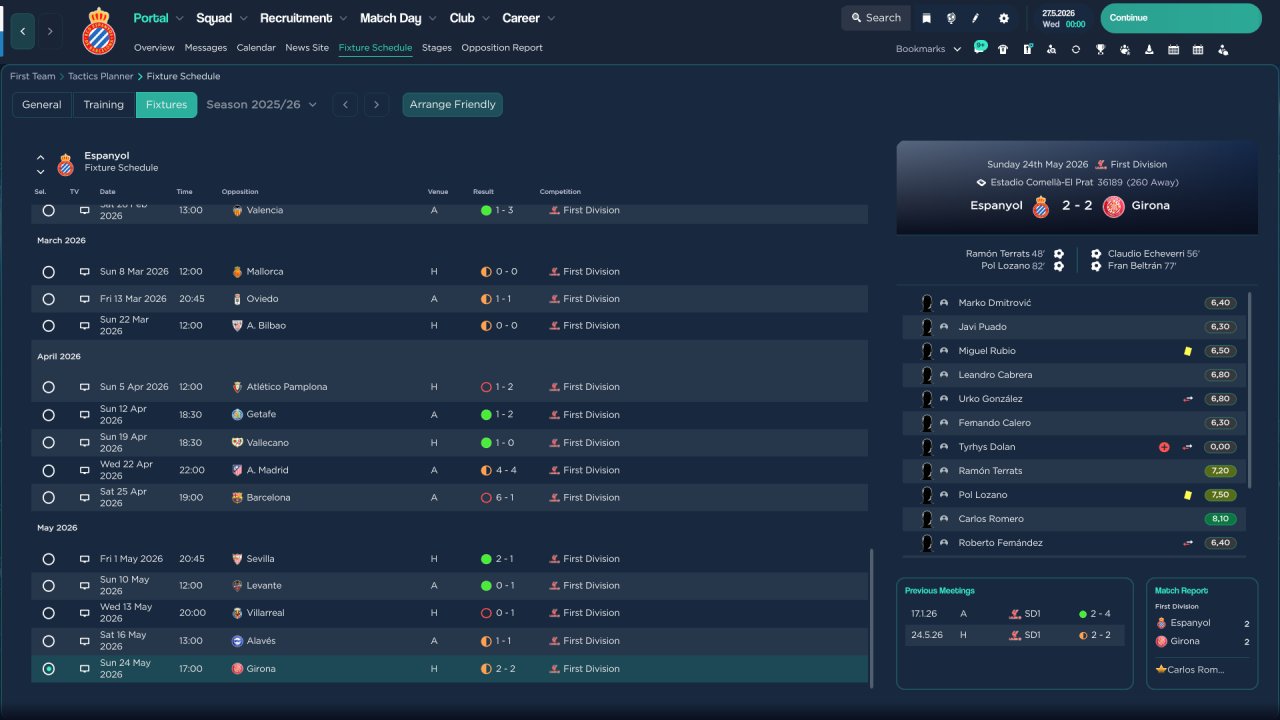The height and width of the screenshot is (720, 1280).
Task: Click the First Team breadcrumb link
Action: 33,77
